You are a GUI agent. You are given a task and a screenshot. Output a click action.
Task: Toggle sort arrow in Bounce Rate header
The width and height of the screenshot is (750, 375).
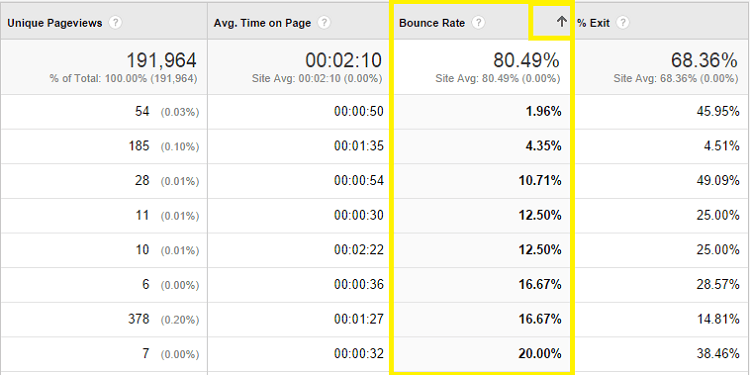click(562, 22)
